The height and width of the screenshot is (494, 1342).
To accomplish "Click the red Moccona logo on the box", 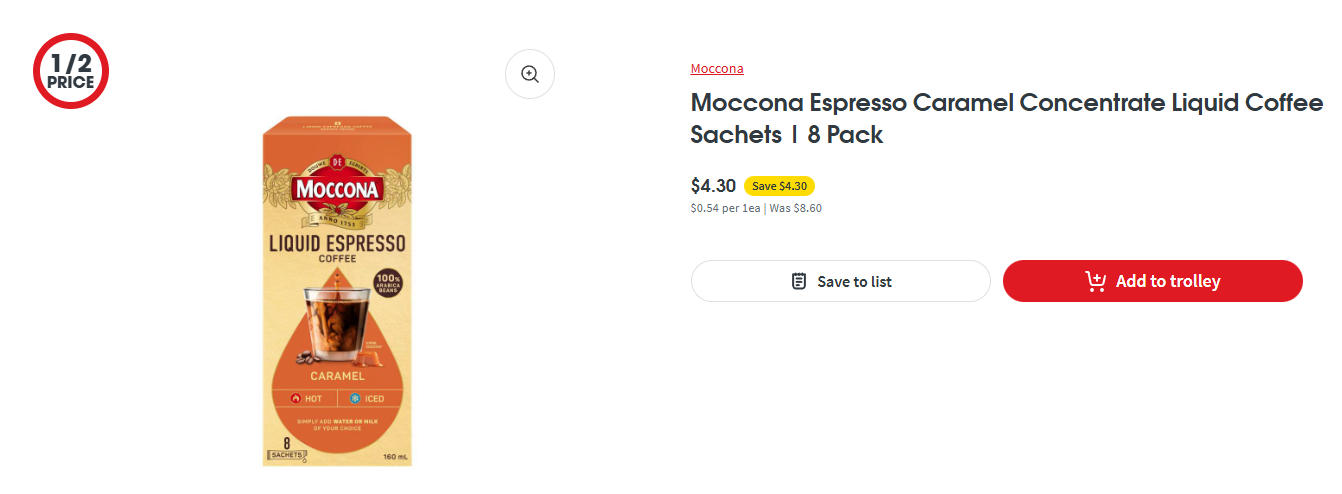I will (x=337, y=190).
